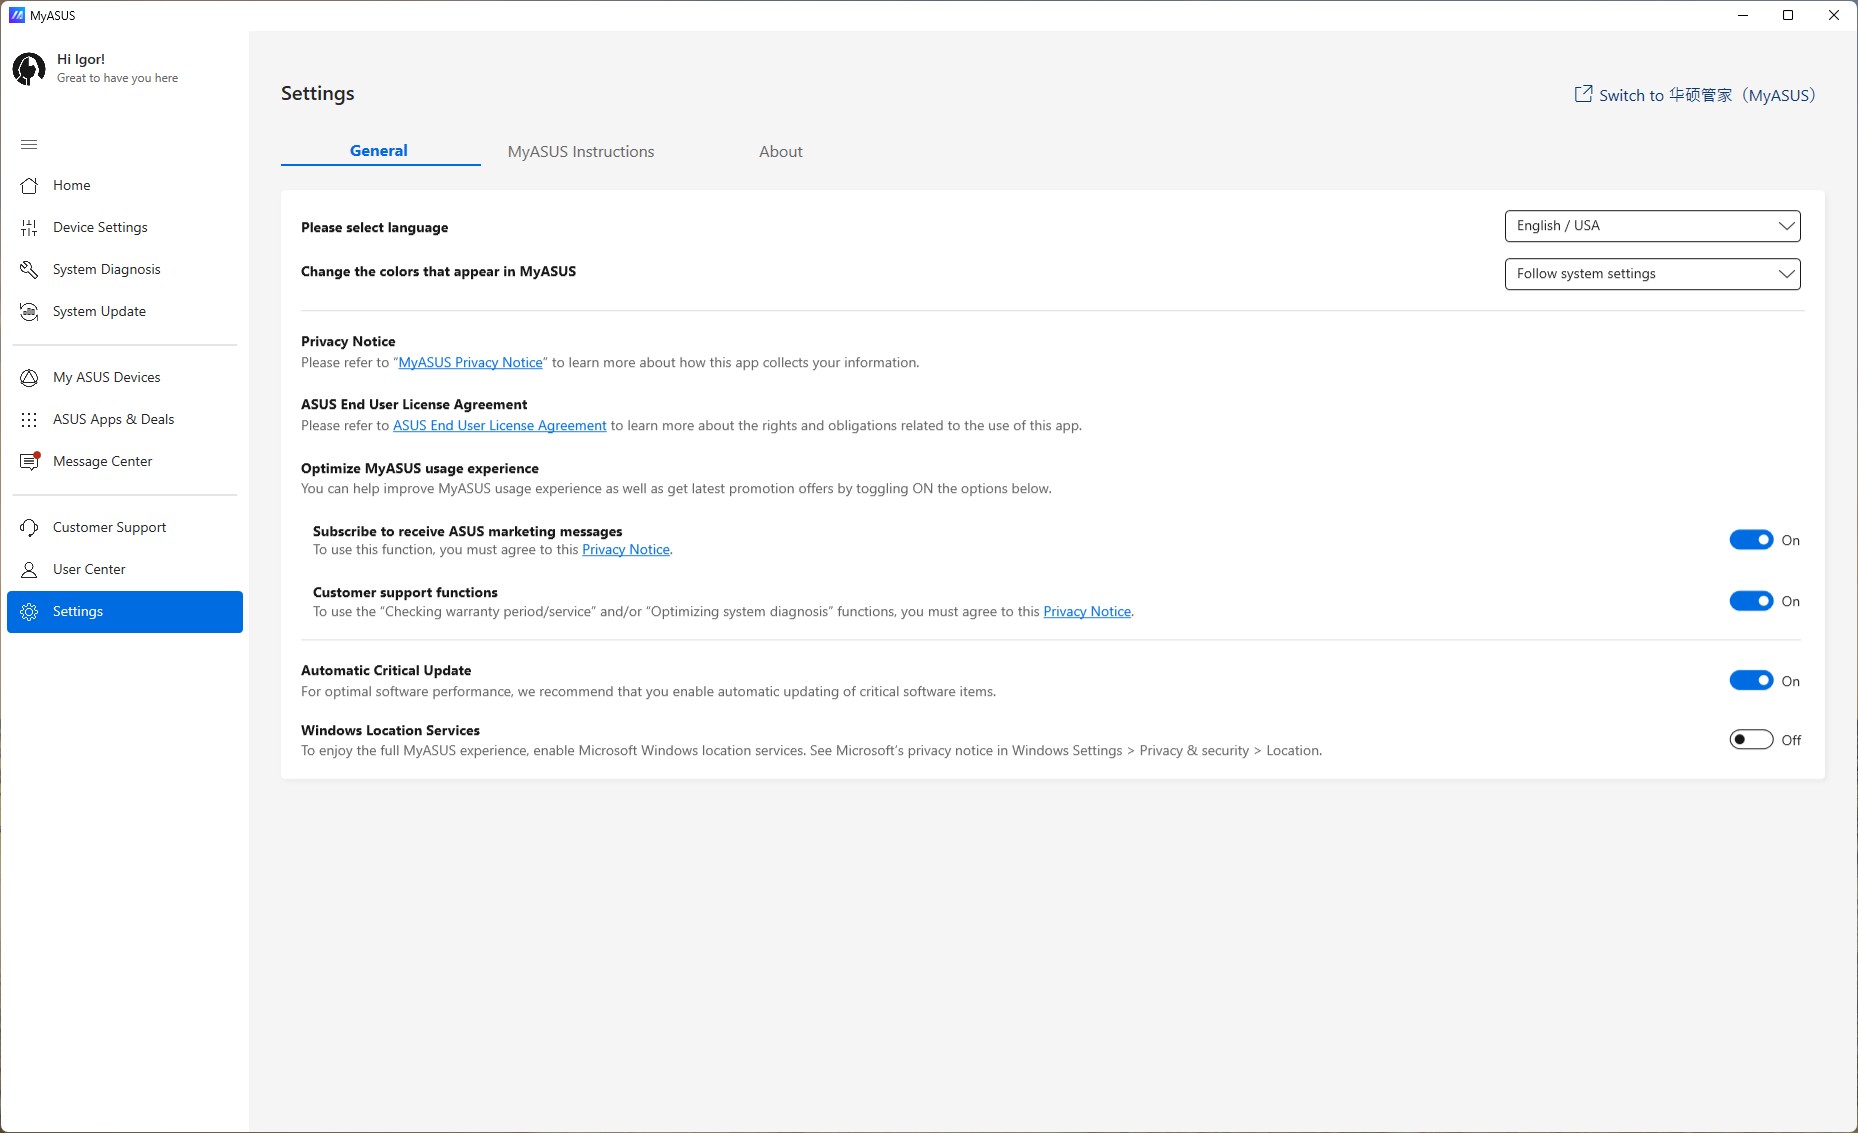Viewport: 1858px width, 1133px height.
Task: Click 'Subscribe to receive ASUS marketing messages' heading
Action: click(467, 531)
